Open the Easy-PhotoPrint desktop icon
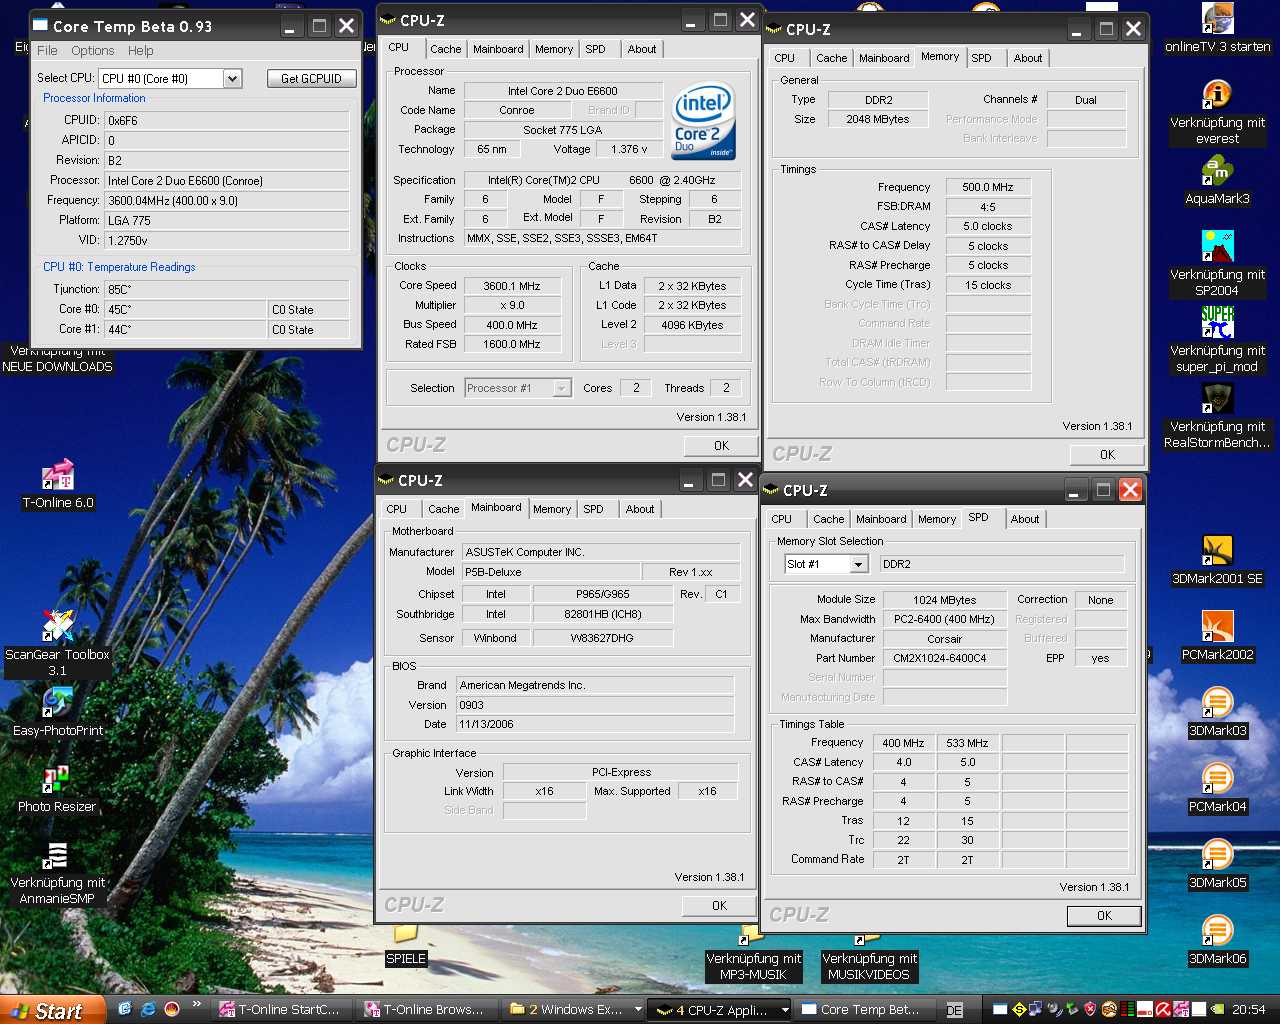Screen dimensions: 1280x1024 point(58,703)
